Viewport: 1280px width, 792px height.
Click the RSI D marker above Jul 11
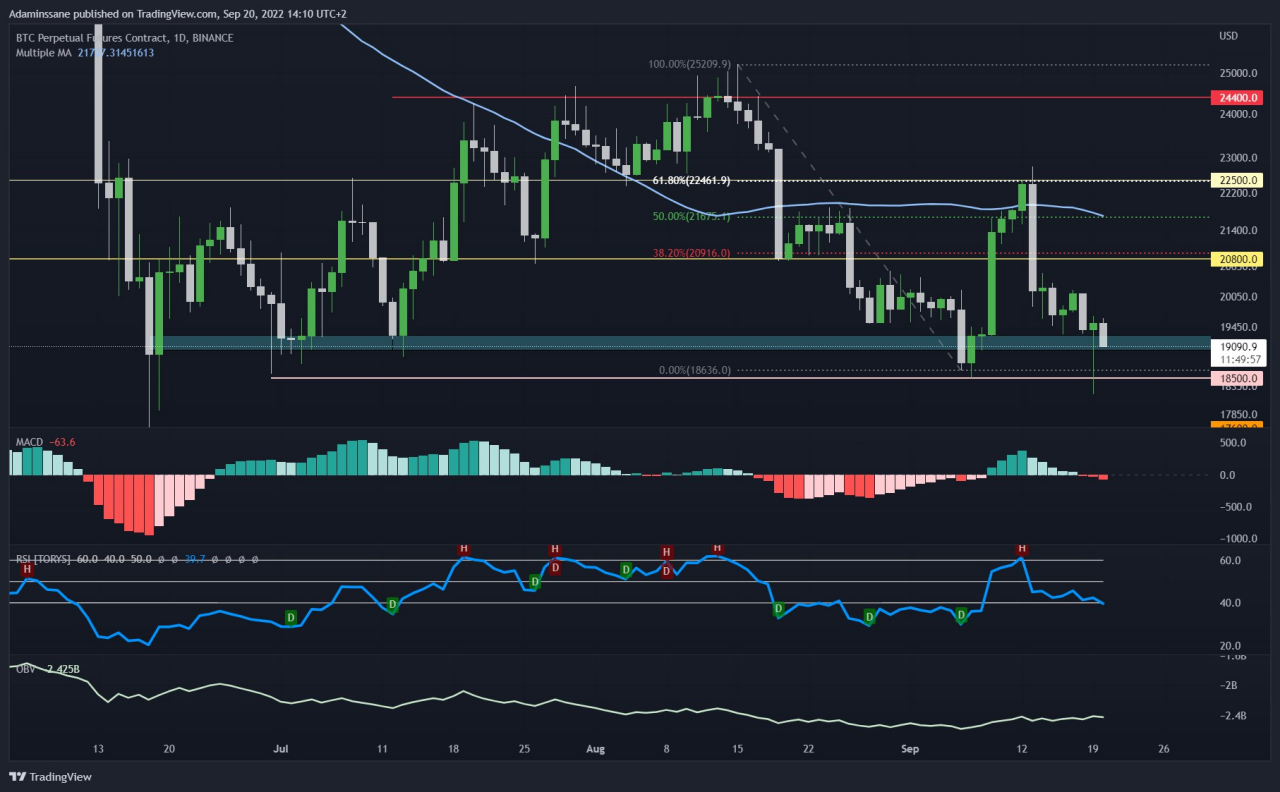coord(392,604)
